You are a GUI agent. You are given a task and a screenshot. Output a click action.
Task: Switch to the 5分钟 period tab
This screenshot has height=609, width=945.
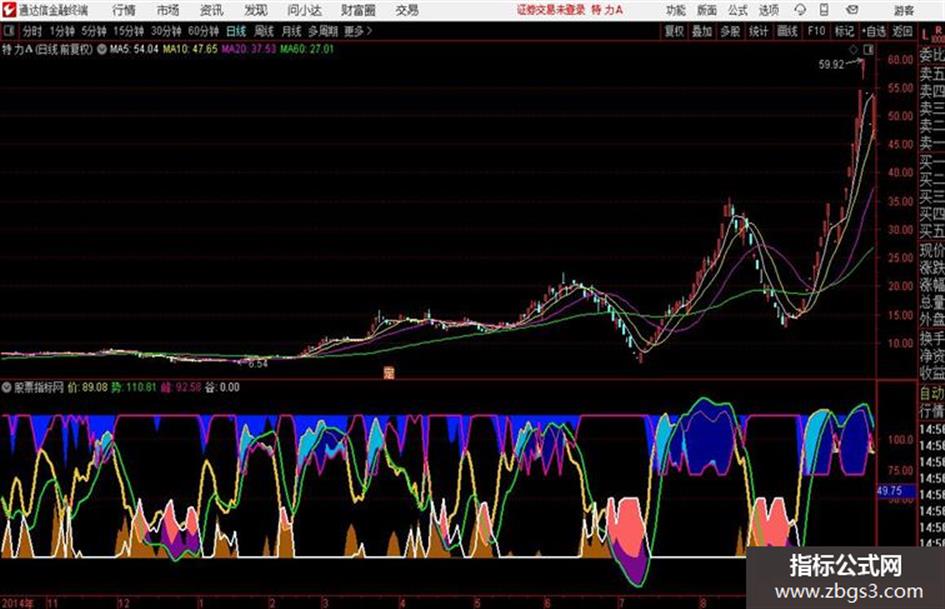tap(93, 31)
